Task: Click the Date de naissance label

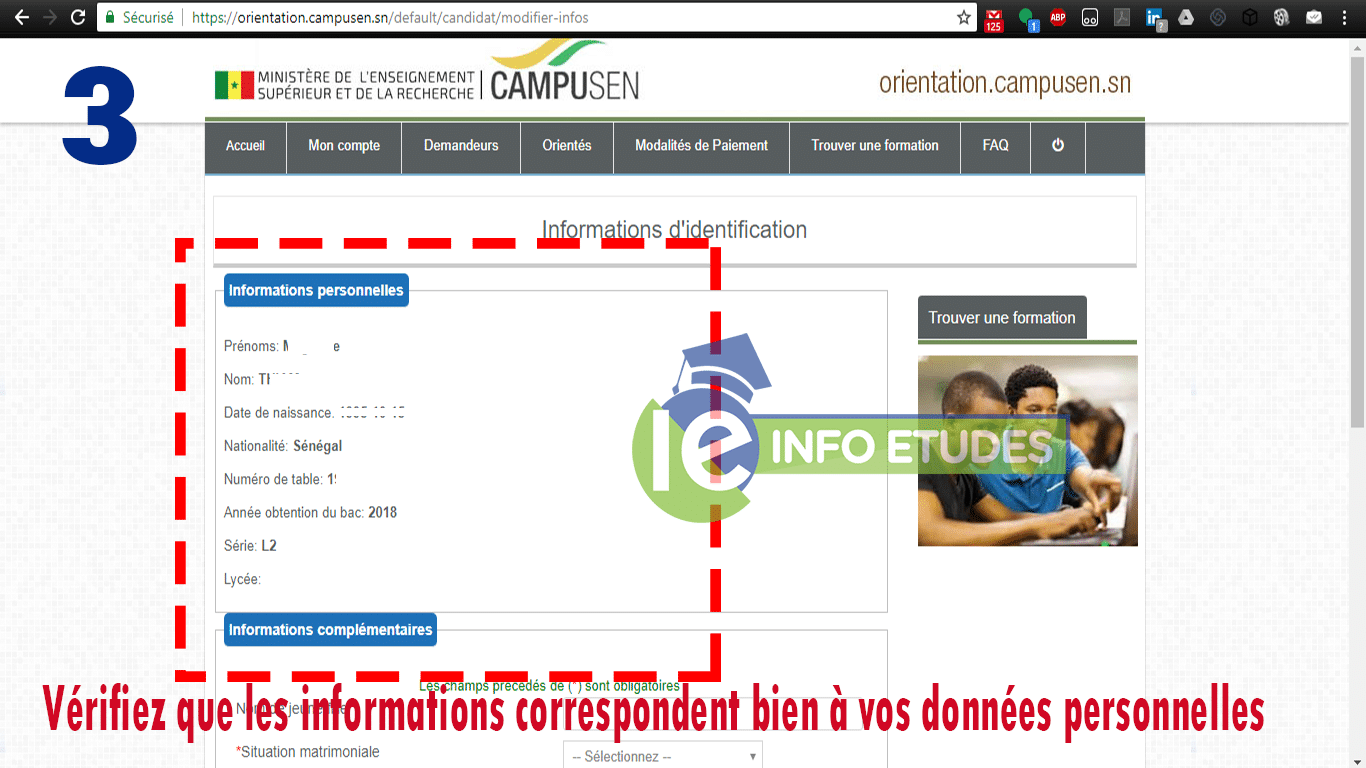Action: click(x=278, y=413)
